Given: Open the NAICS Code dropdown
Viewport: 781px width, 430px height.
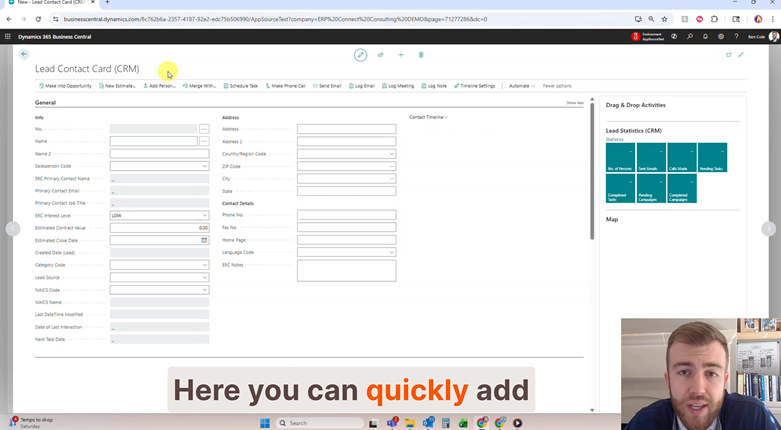Looking at the screenshot, I should 204,289.
